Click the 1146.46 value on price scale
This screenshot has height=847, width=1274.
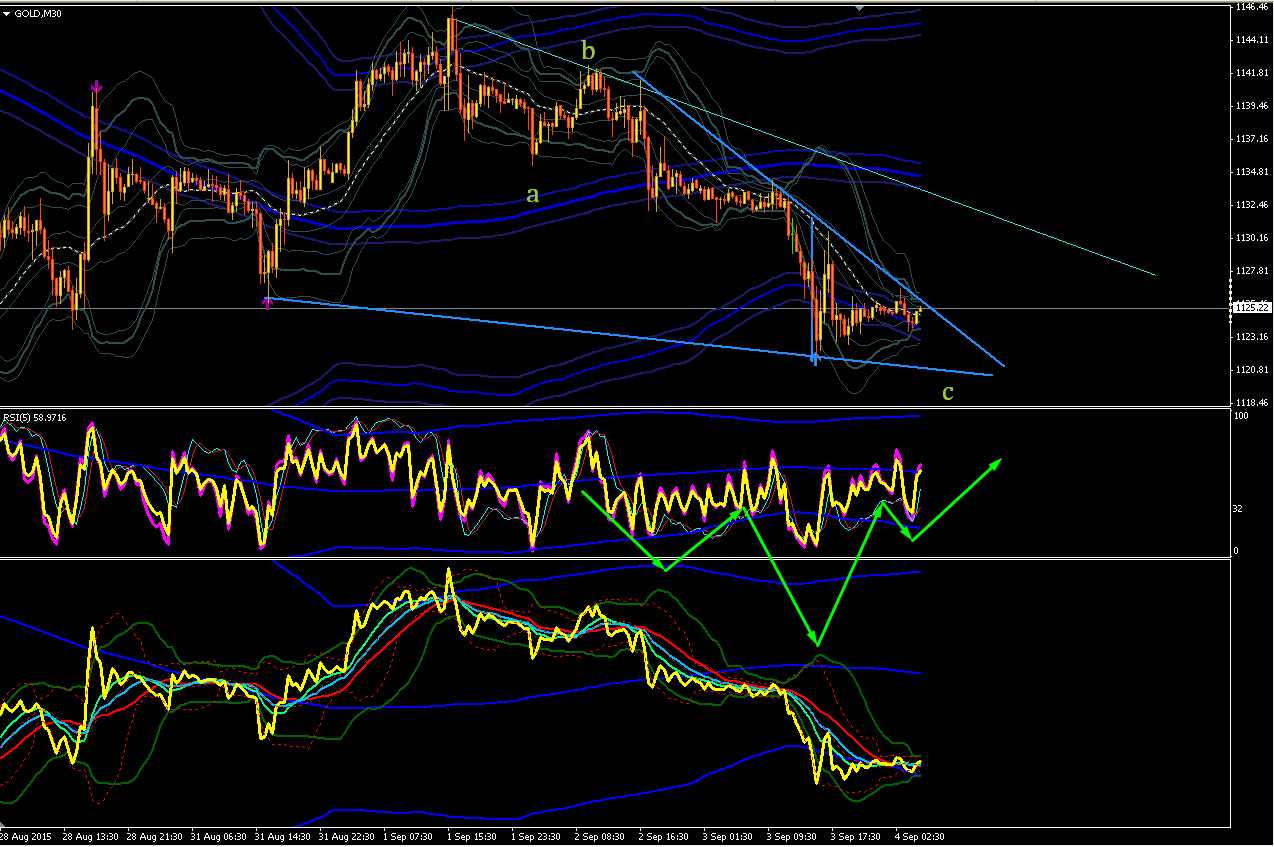(1251, 7)
